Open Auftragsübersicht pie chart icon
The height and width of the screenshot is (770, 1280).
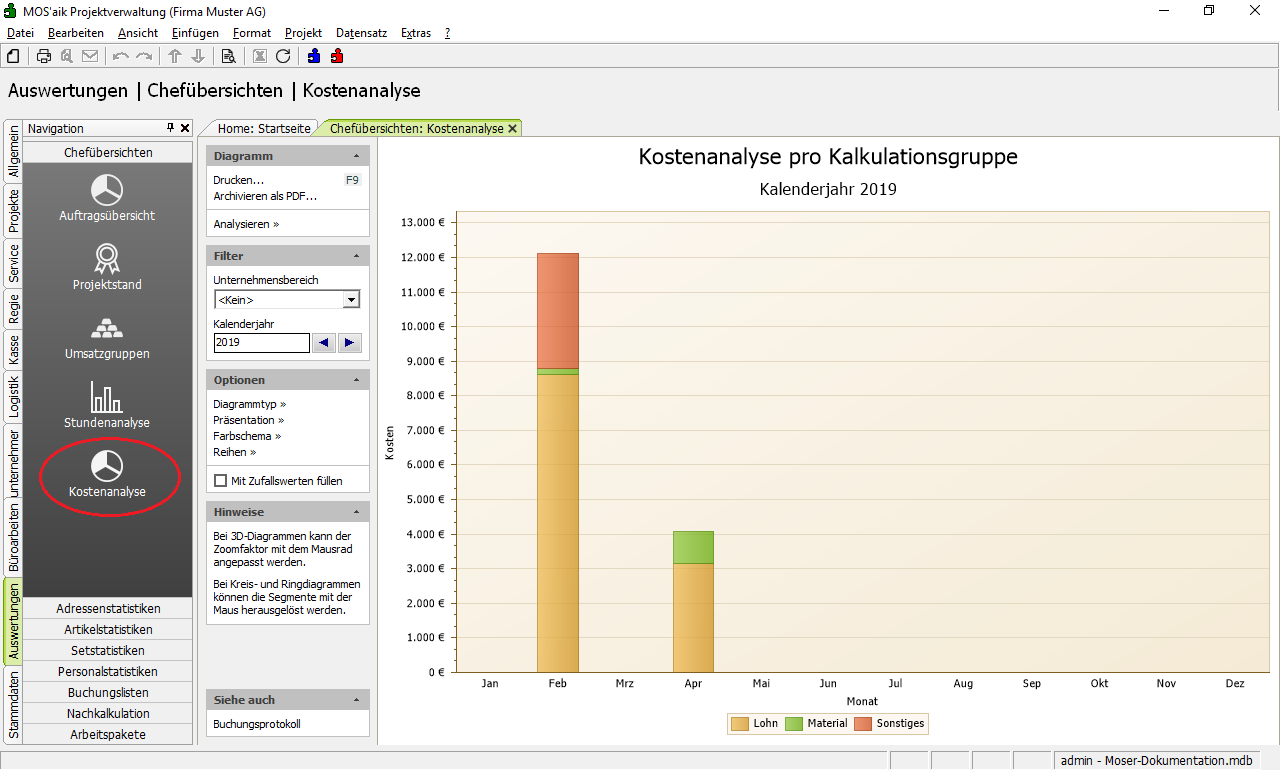click(107, 190)
